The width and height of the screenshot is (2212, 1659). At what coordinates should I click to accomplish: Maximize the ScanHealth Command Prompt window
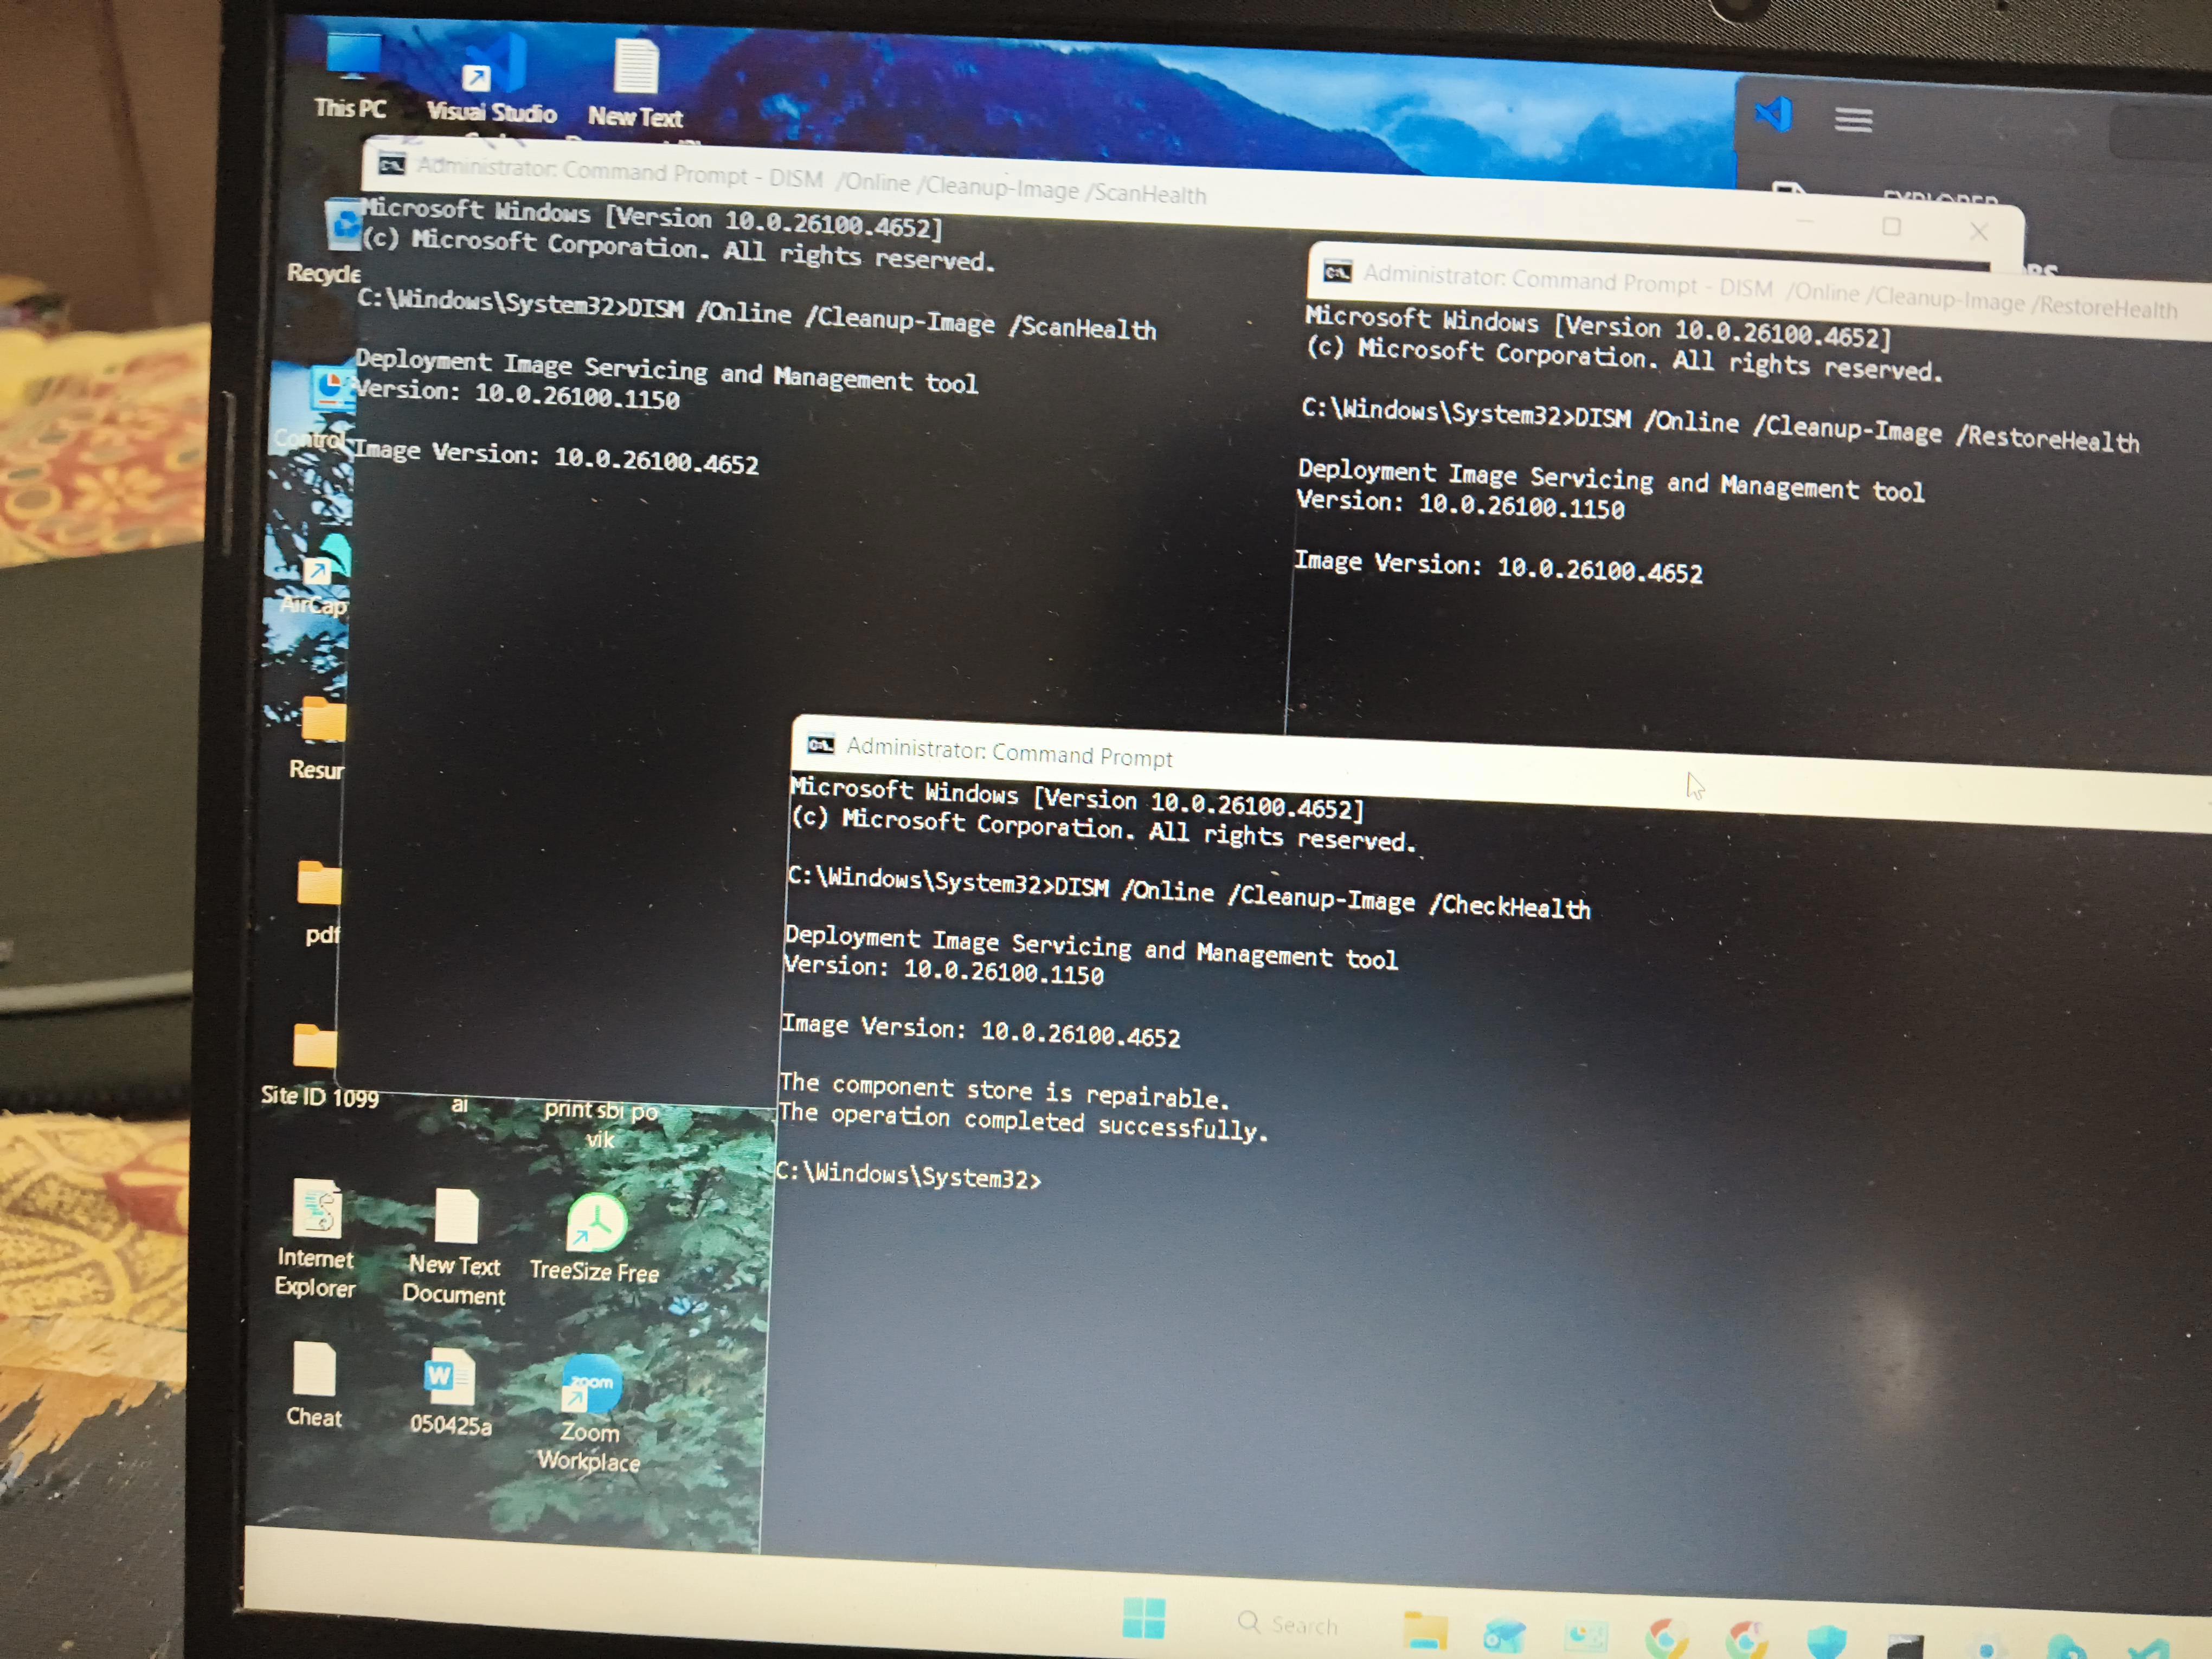[1891, 227]
